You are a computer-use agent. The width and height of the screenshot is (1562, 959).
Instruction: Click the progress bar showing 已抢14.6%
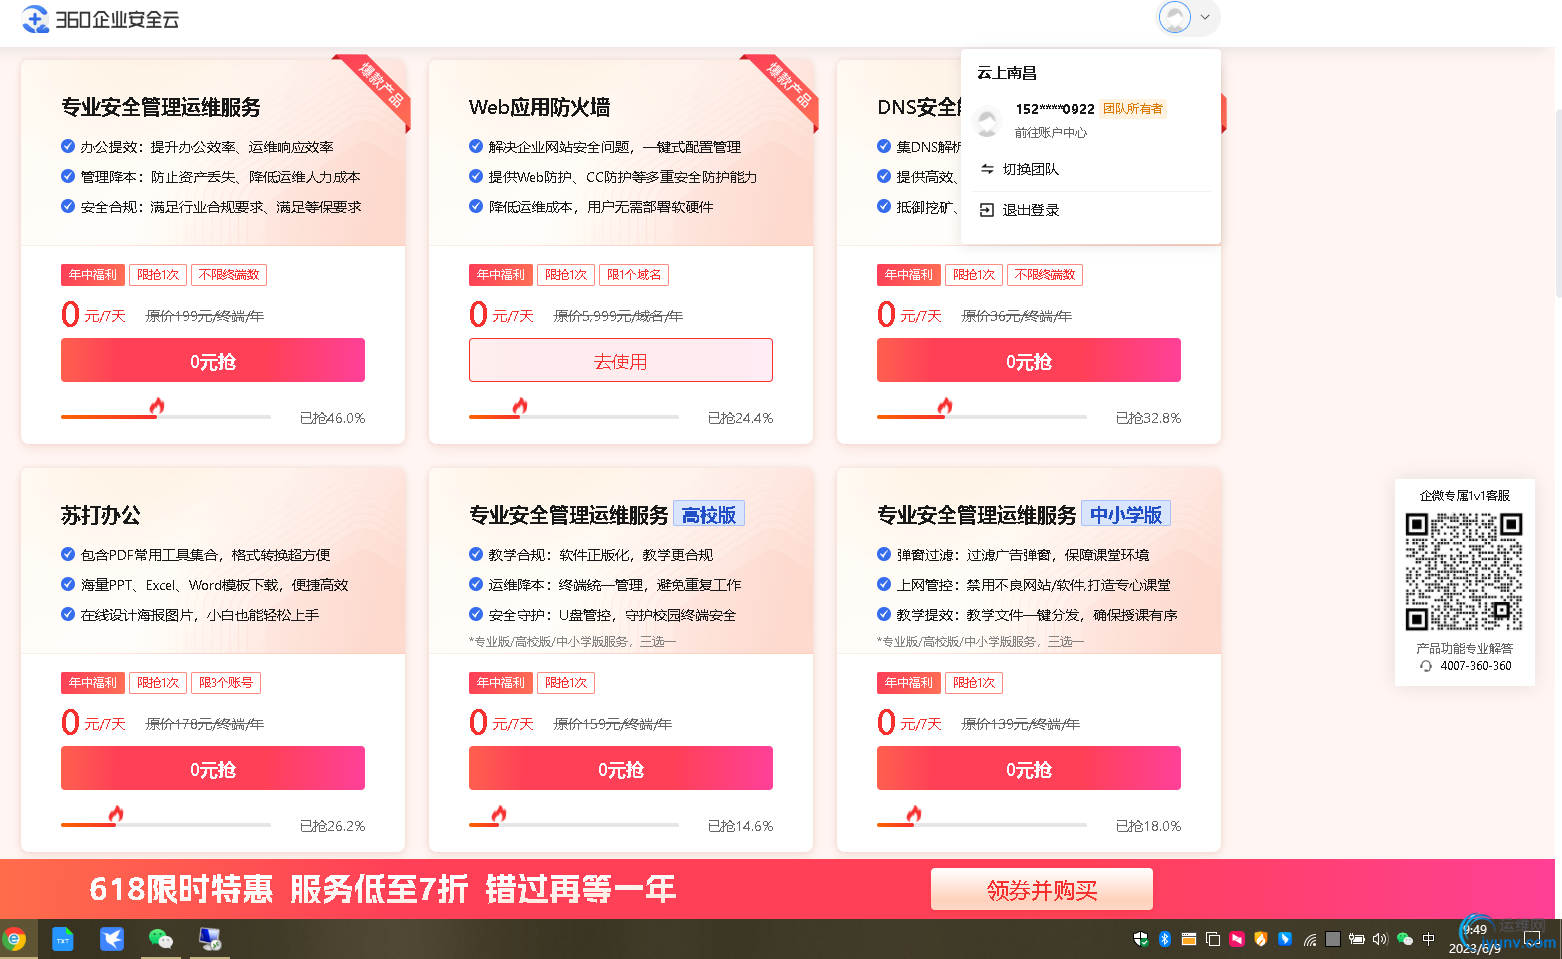(574, 825)
